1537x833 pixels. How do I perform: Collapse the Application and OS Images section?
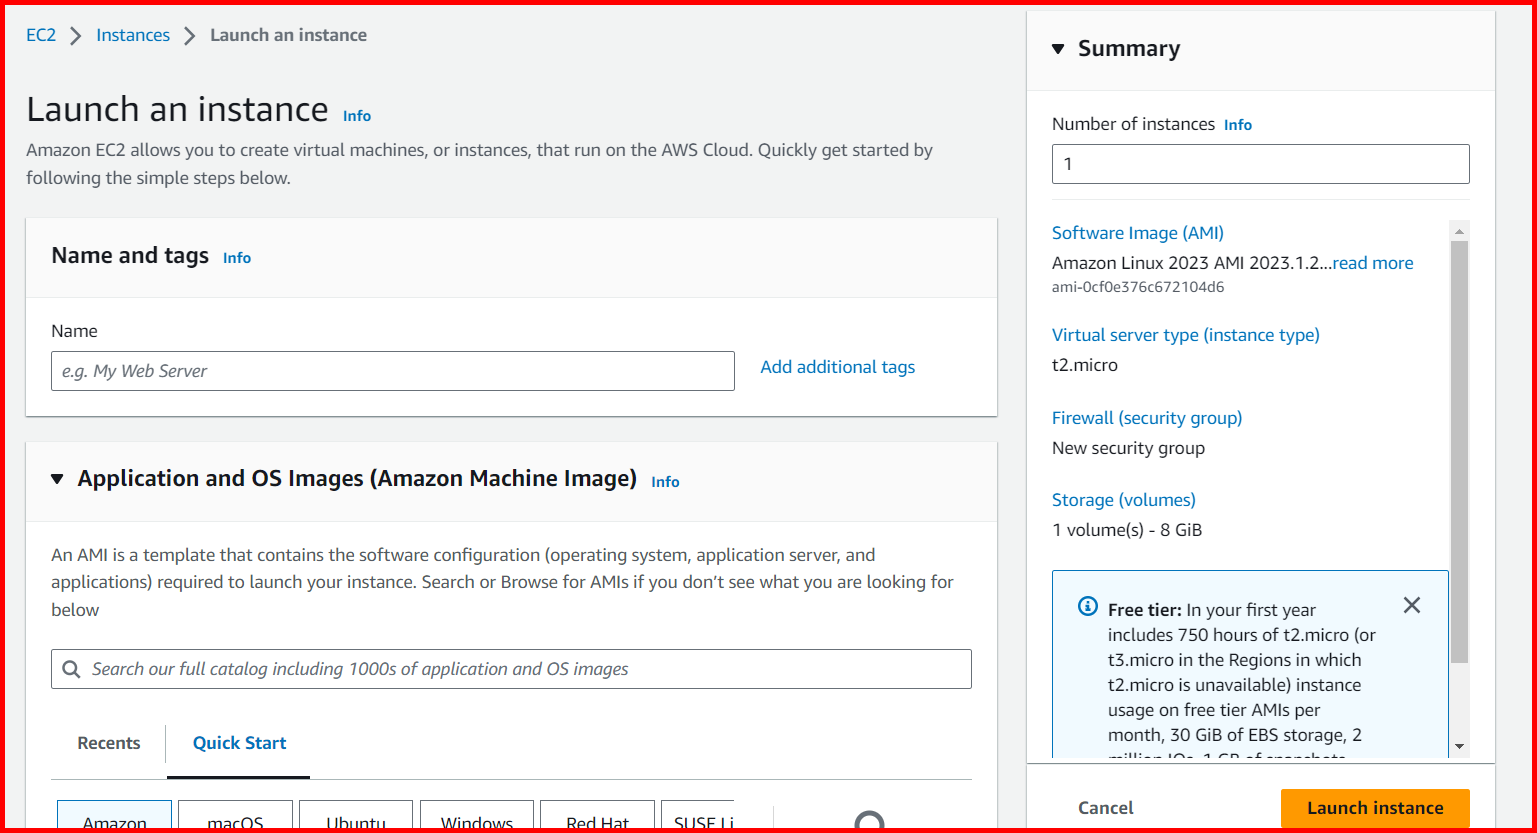(57, 478)
